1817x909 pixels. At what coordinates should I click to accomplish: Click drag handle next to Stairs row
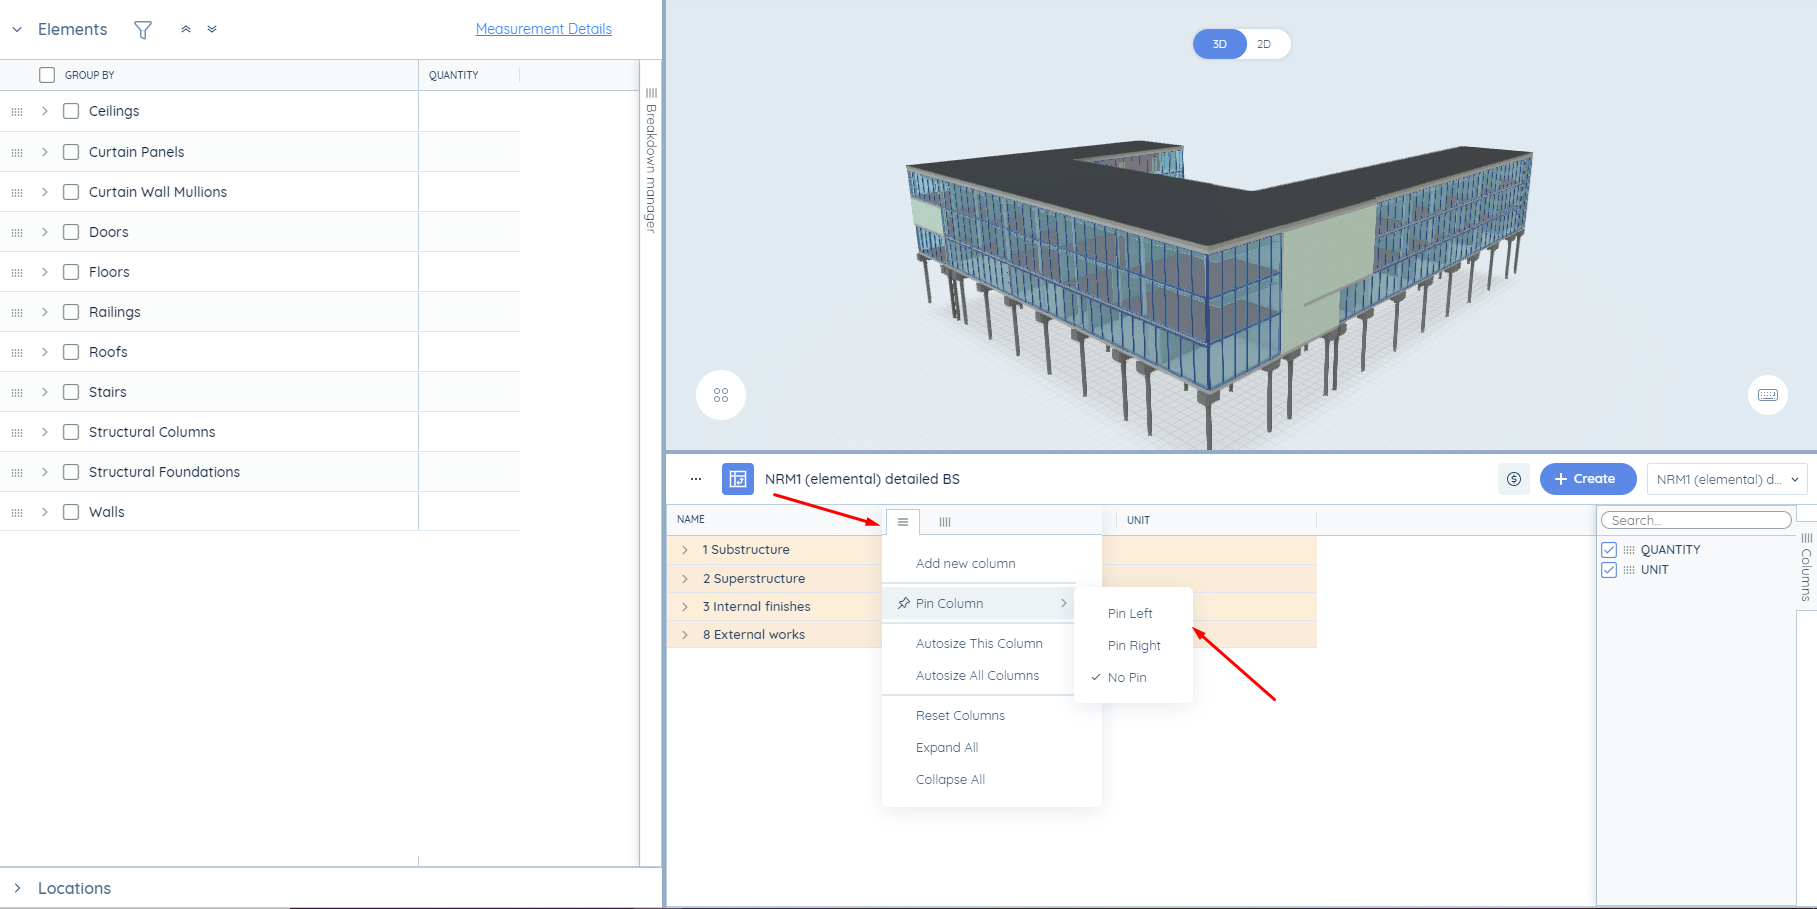coord(17,392)
